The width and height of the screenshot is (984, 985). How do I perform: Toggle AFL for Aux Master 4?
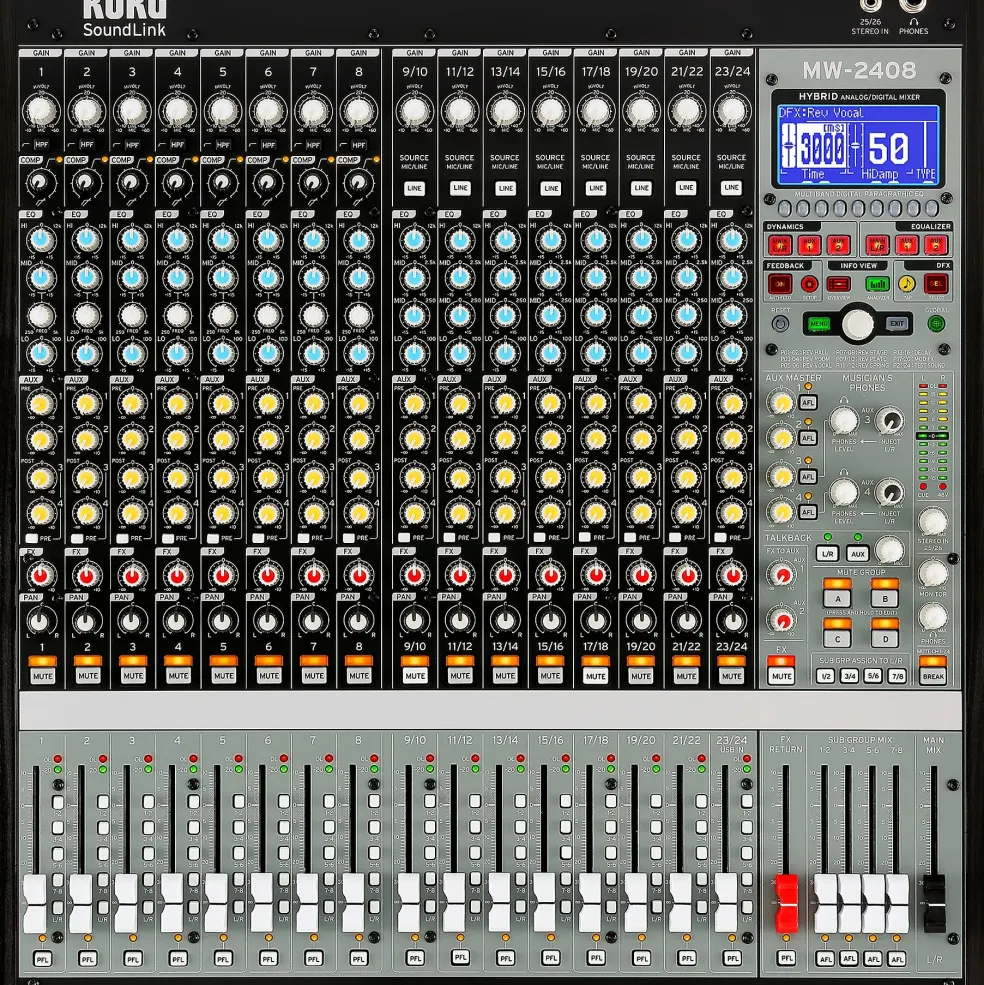[808, 513]
